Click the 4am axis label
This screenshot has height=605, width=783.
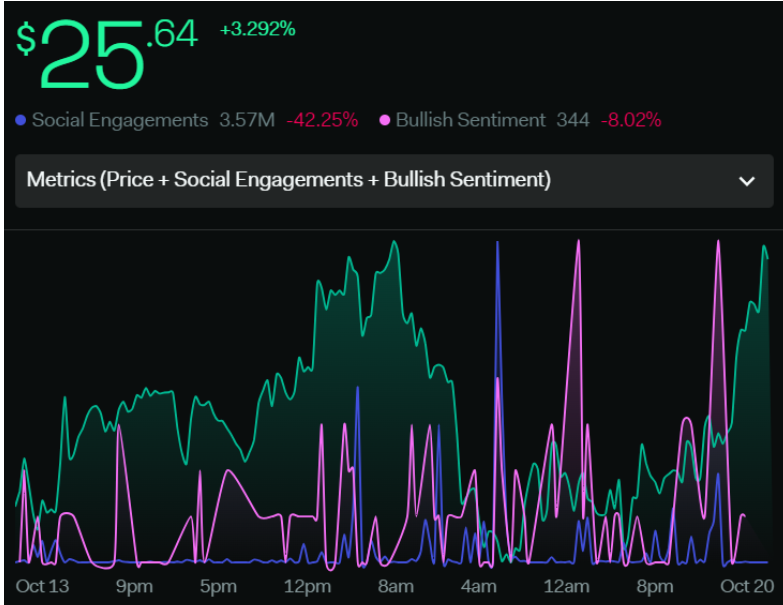point(478,587)
